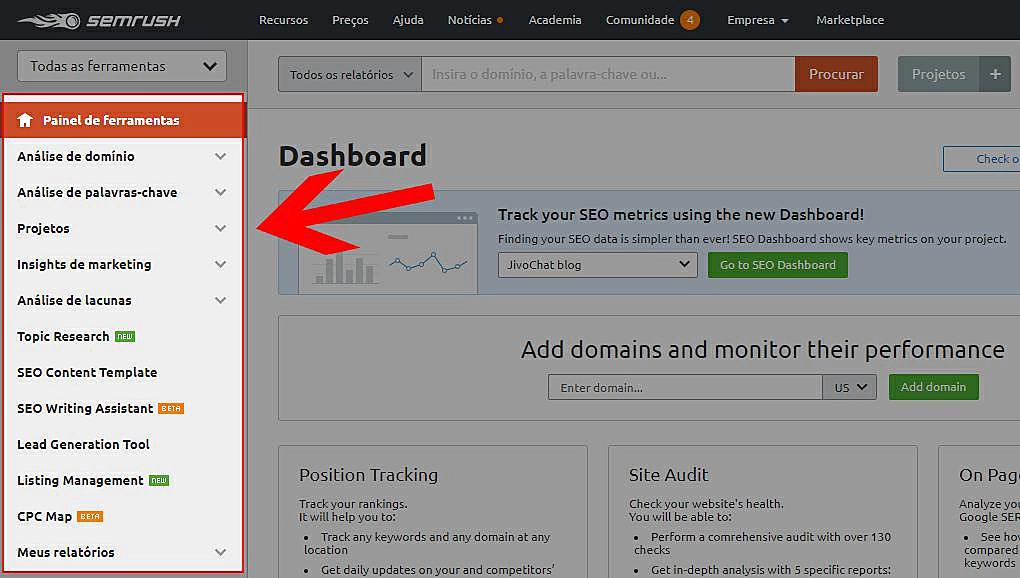Open the US country selector
The width and height of the screenshot is (1020, 578).
(849, 387)
